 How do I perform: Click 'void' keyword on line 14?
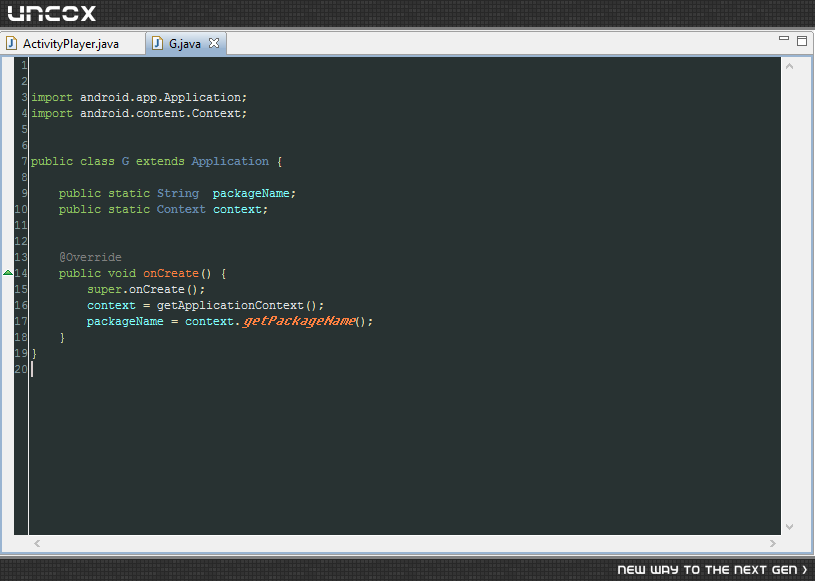click(x=122, y=274)
